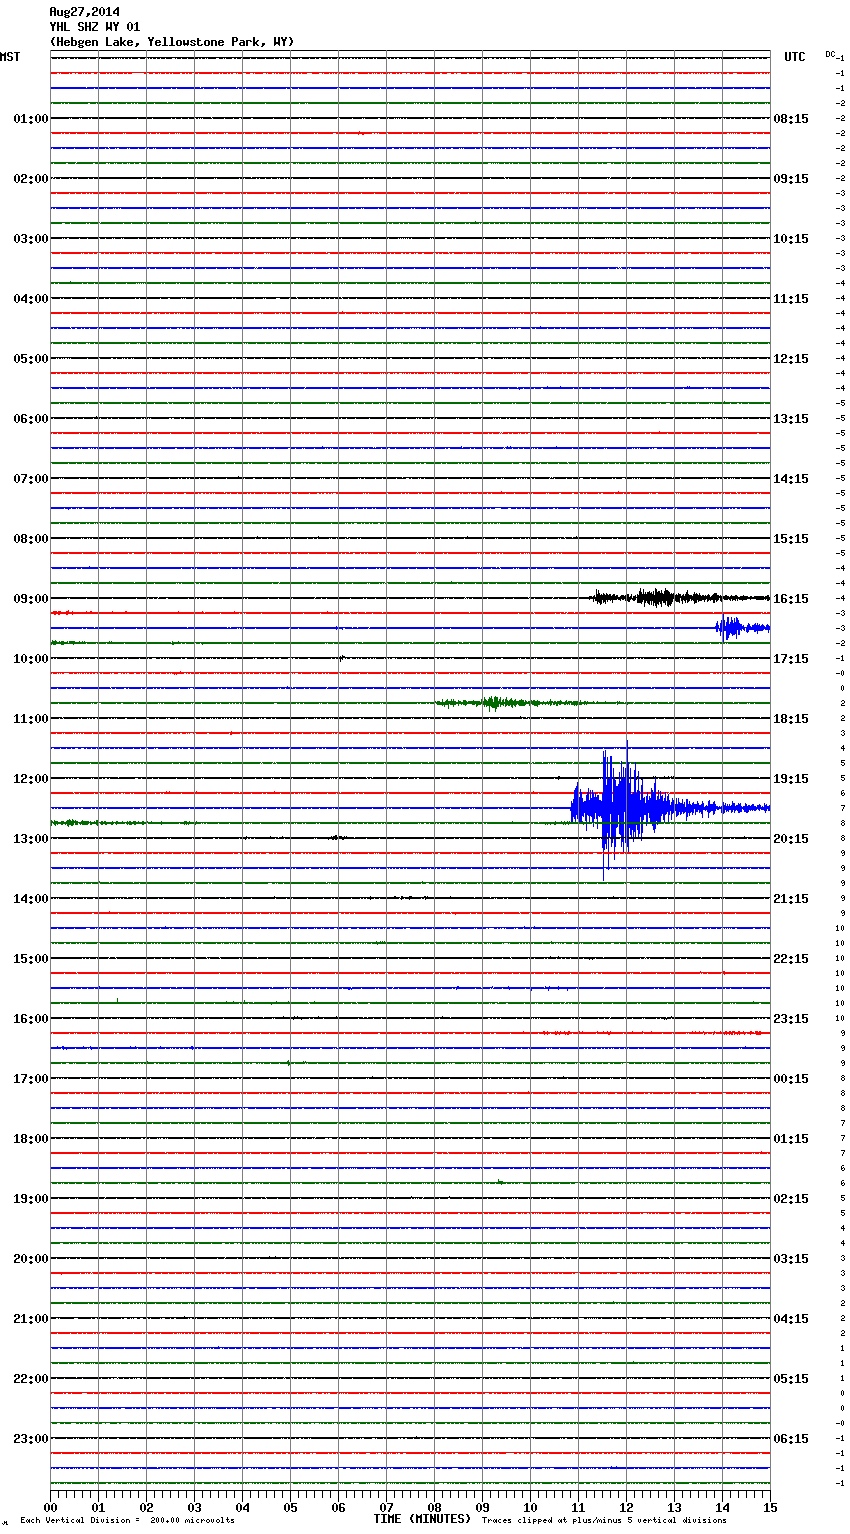Click the 18:15 UTC time label
Screen dimensions: 850x1534
791,719
